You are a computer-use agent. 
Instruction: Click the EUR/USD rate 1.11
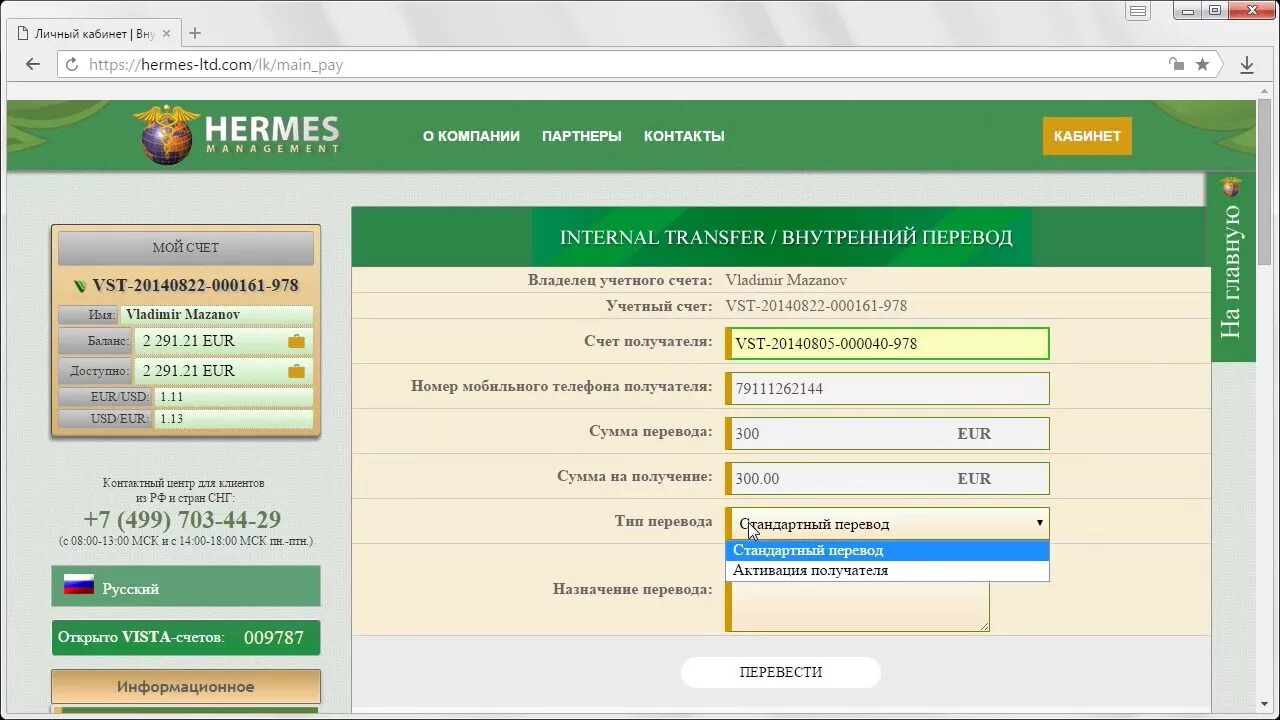pos(171,397)
